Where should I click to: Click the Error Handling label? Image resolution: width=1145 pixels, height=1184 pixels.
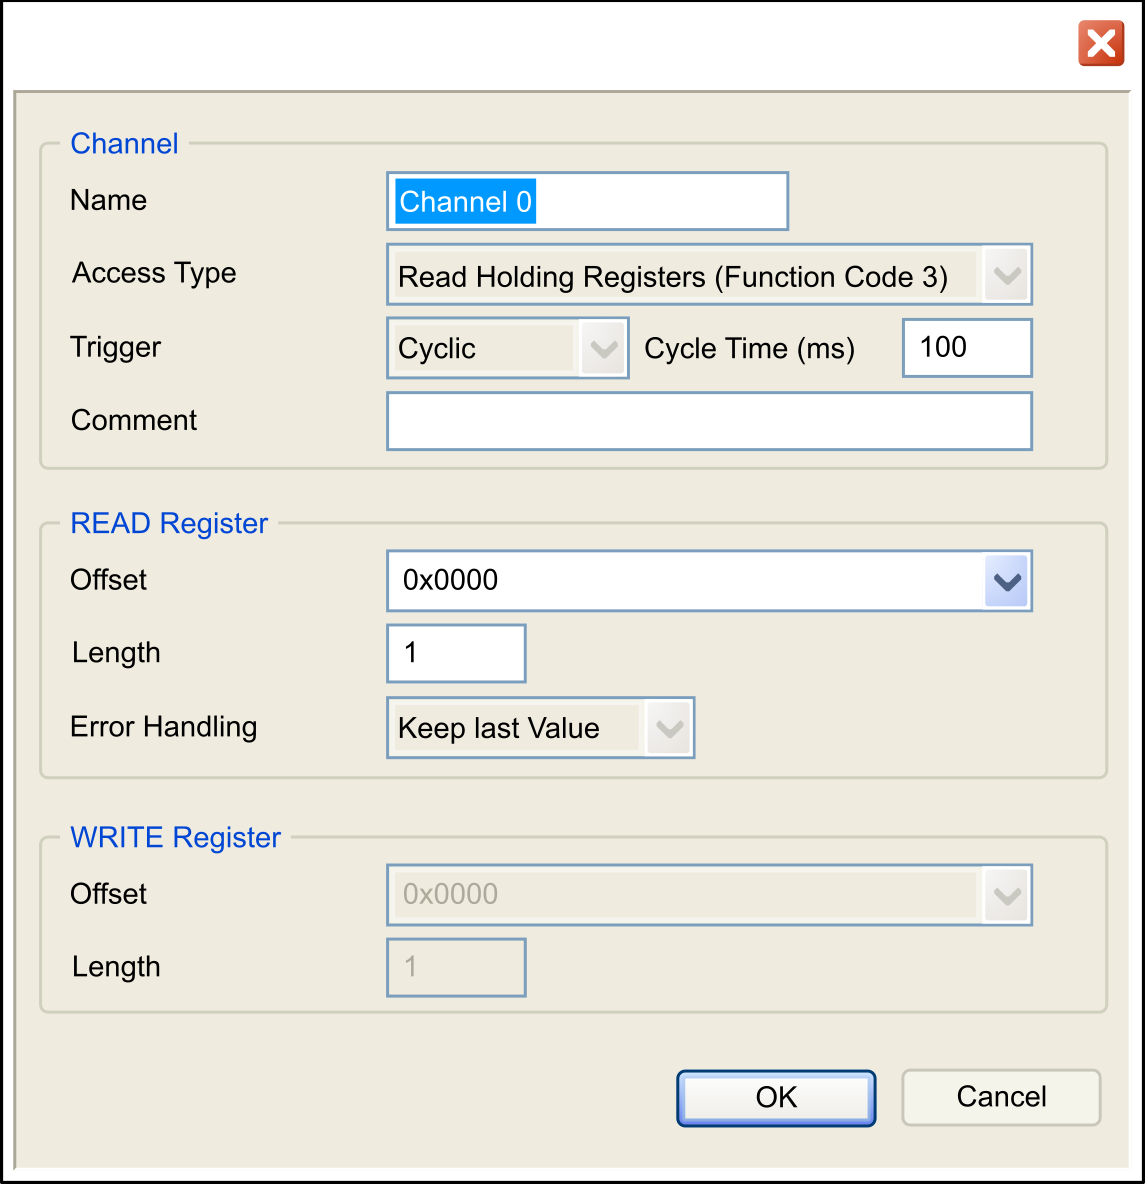tap(163, 727)
